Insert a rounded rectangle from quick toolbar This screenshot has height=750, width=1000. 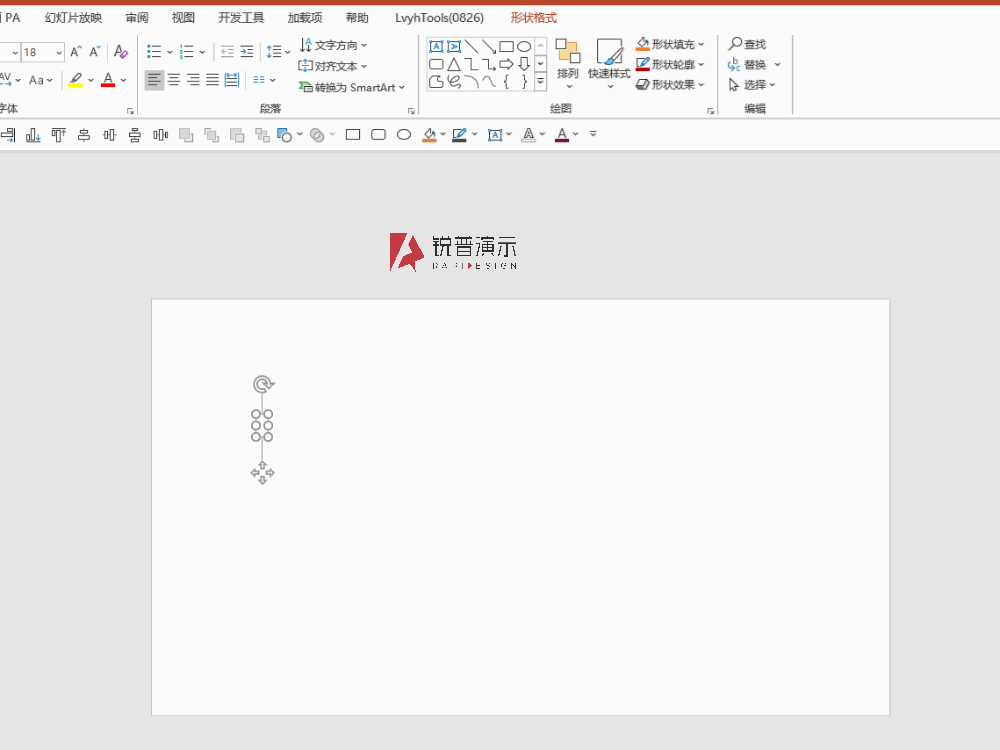point(378,135)
